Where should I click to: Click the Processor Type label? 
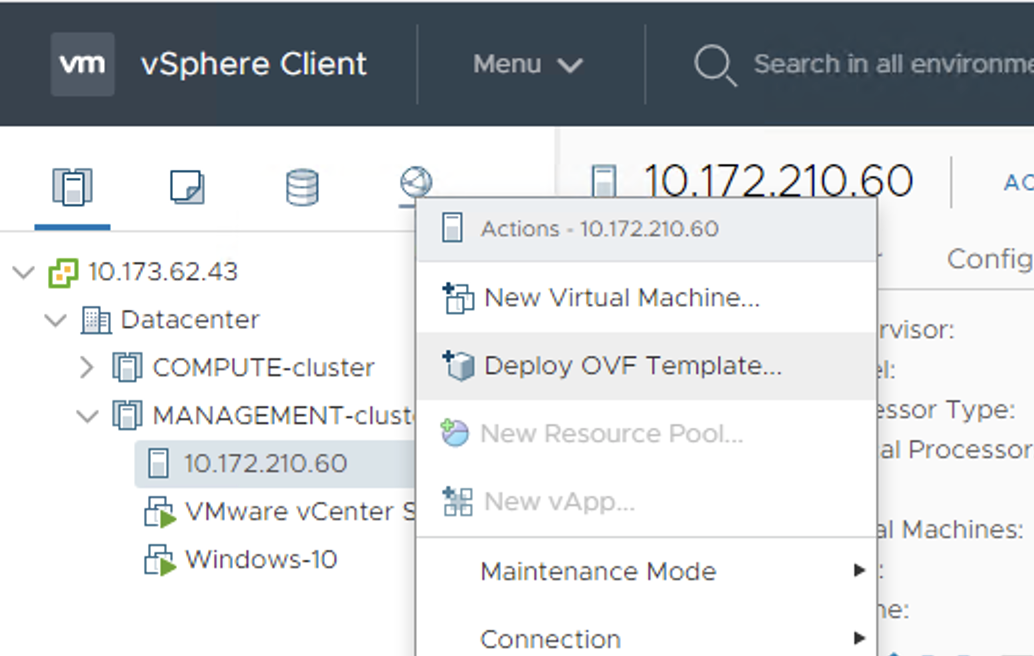(x=947, y=409)
